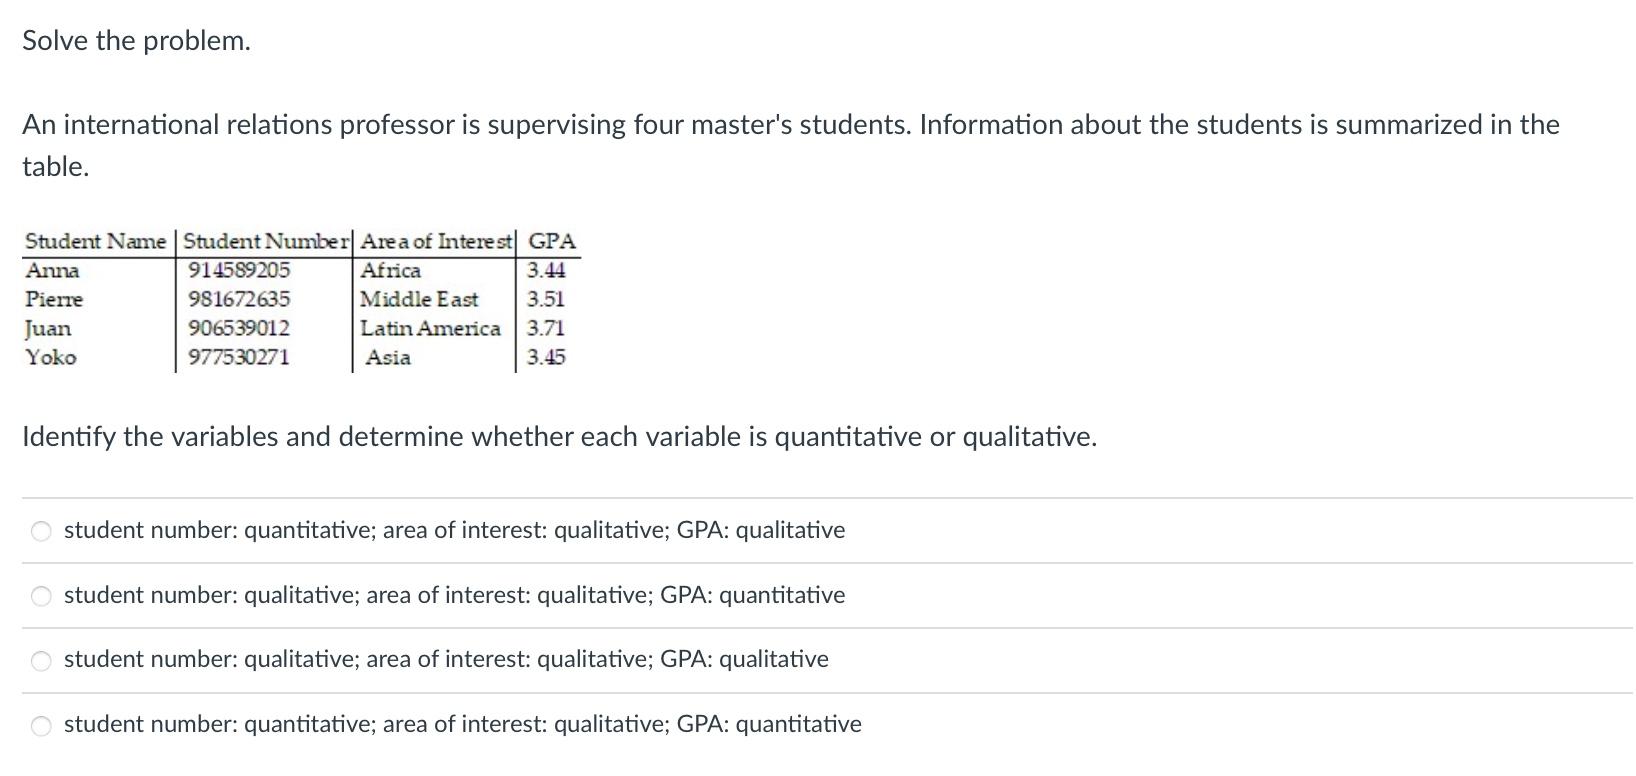Select the third answer option's radio button
This screenshot has width=1636, height=776.
[40, 660]
